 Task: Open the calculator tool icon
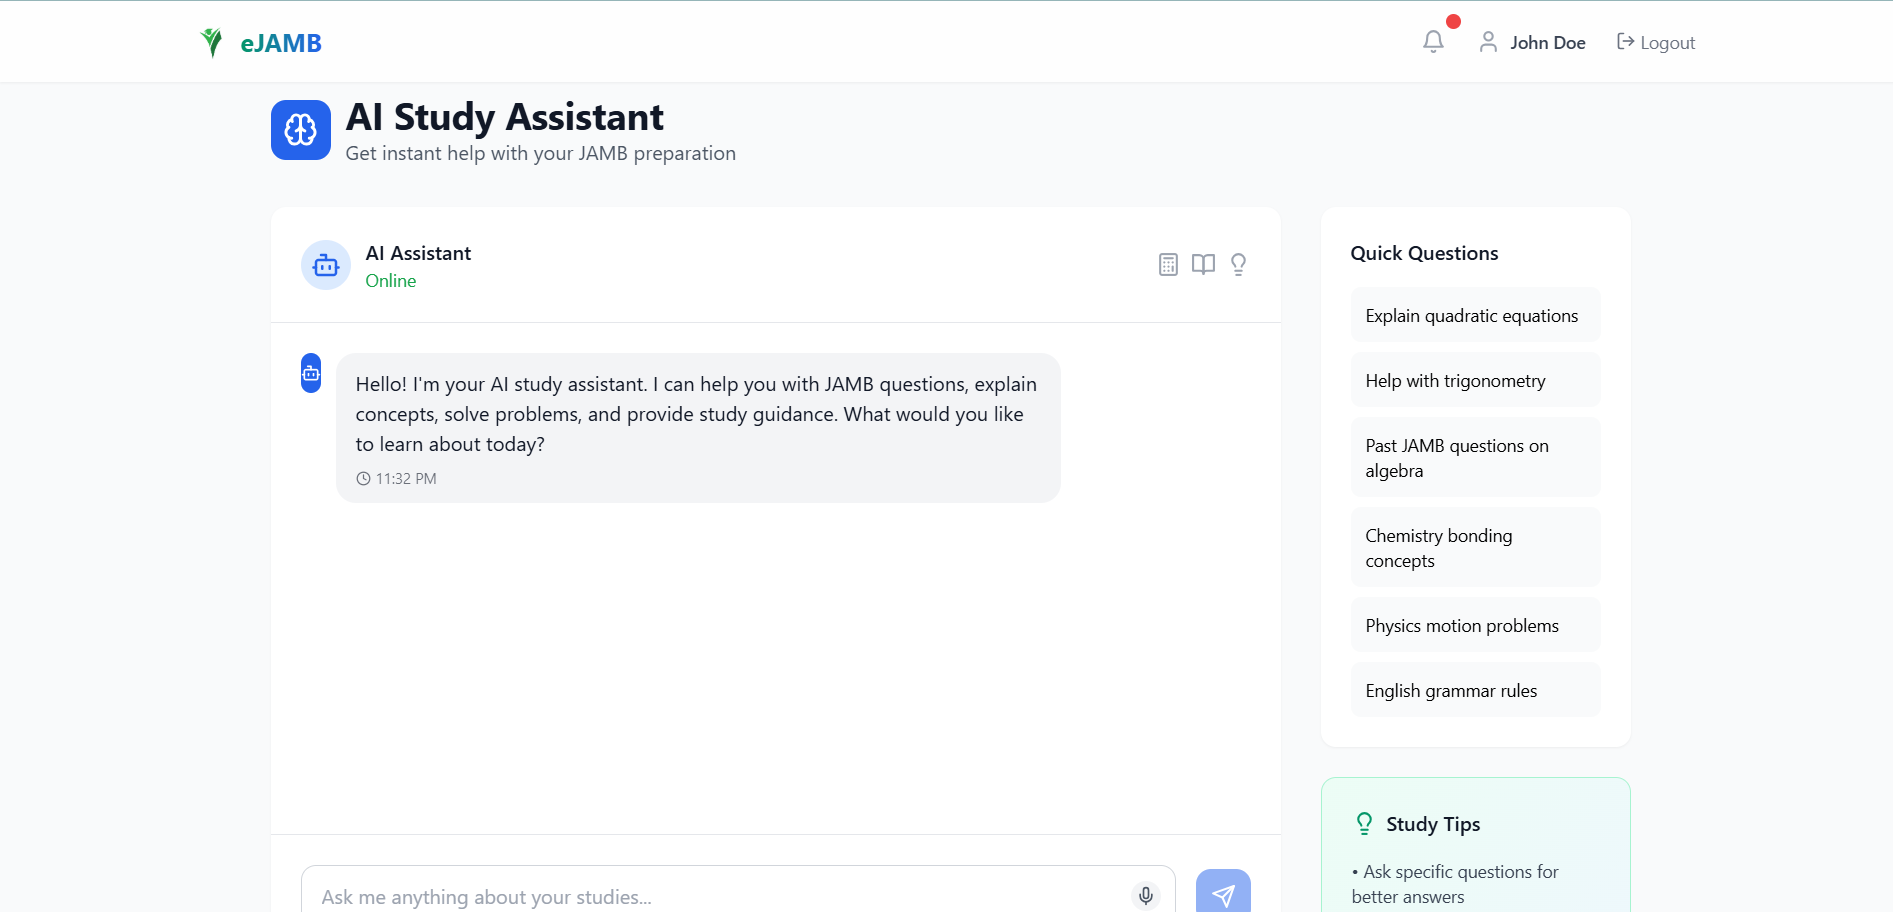[1168, 264]
